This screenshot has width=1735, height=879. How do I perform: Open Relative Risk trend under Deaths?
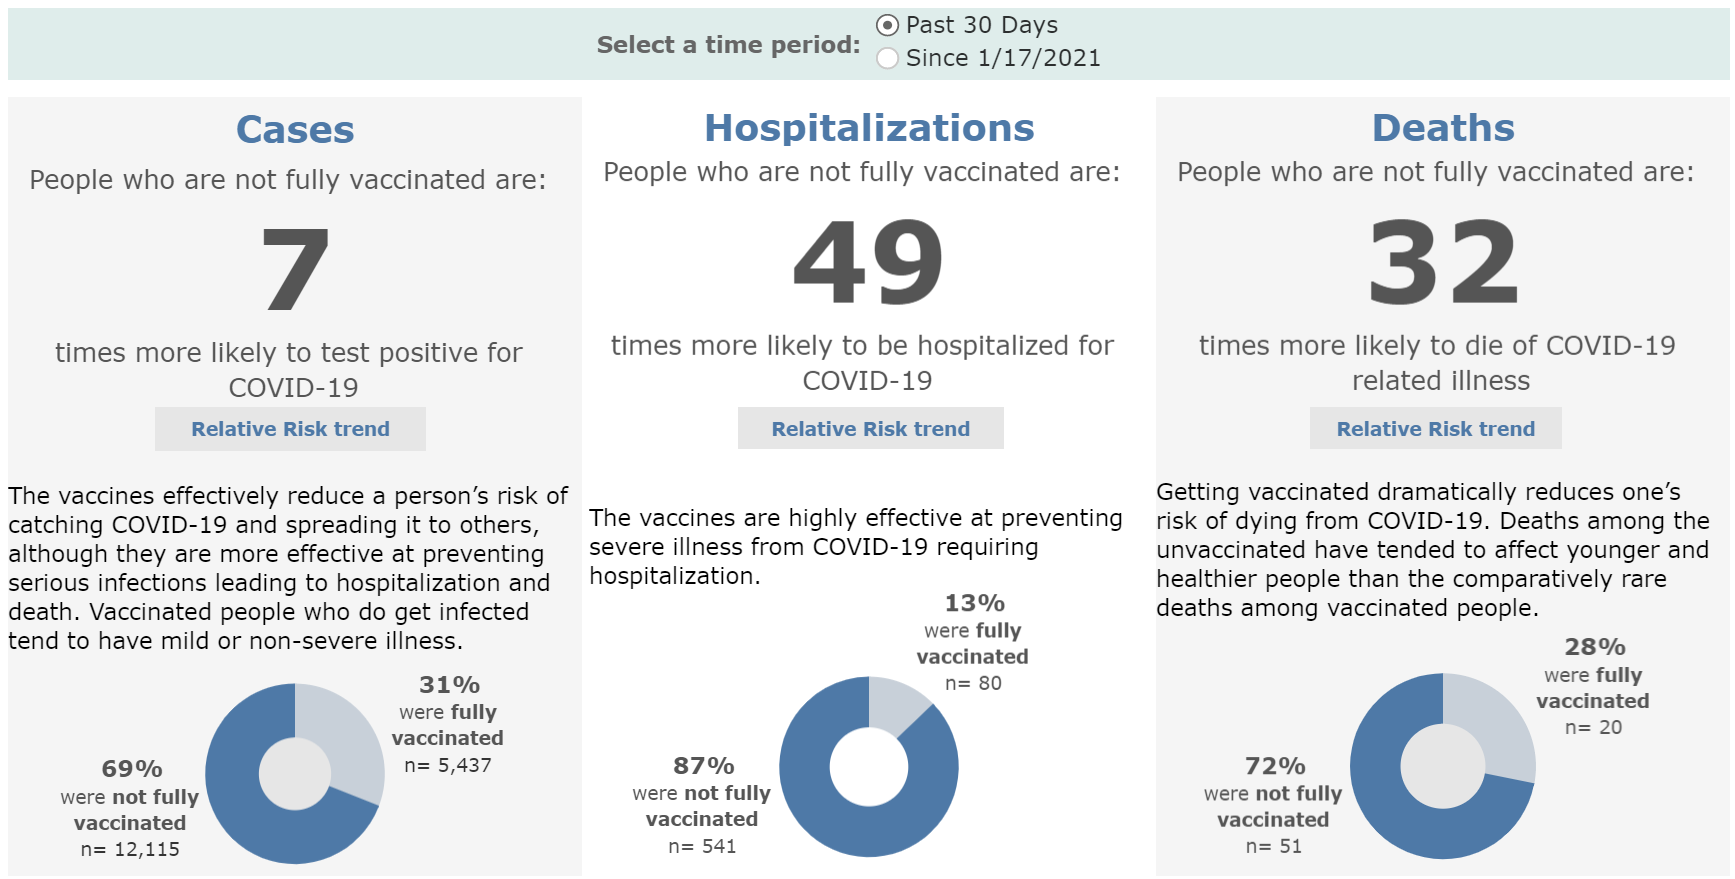[1435, 429]
